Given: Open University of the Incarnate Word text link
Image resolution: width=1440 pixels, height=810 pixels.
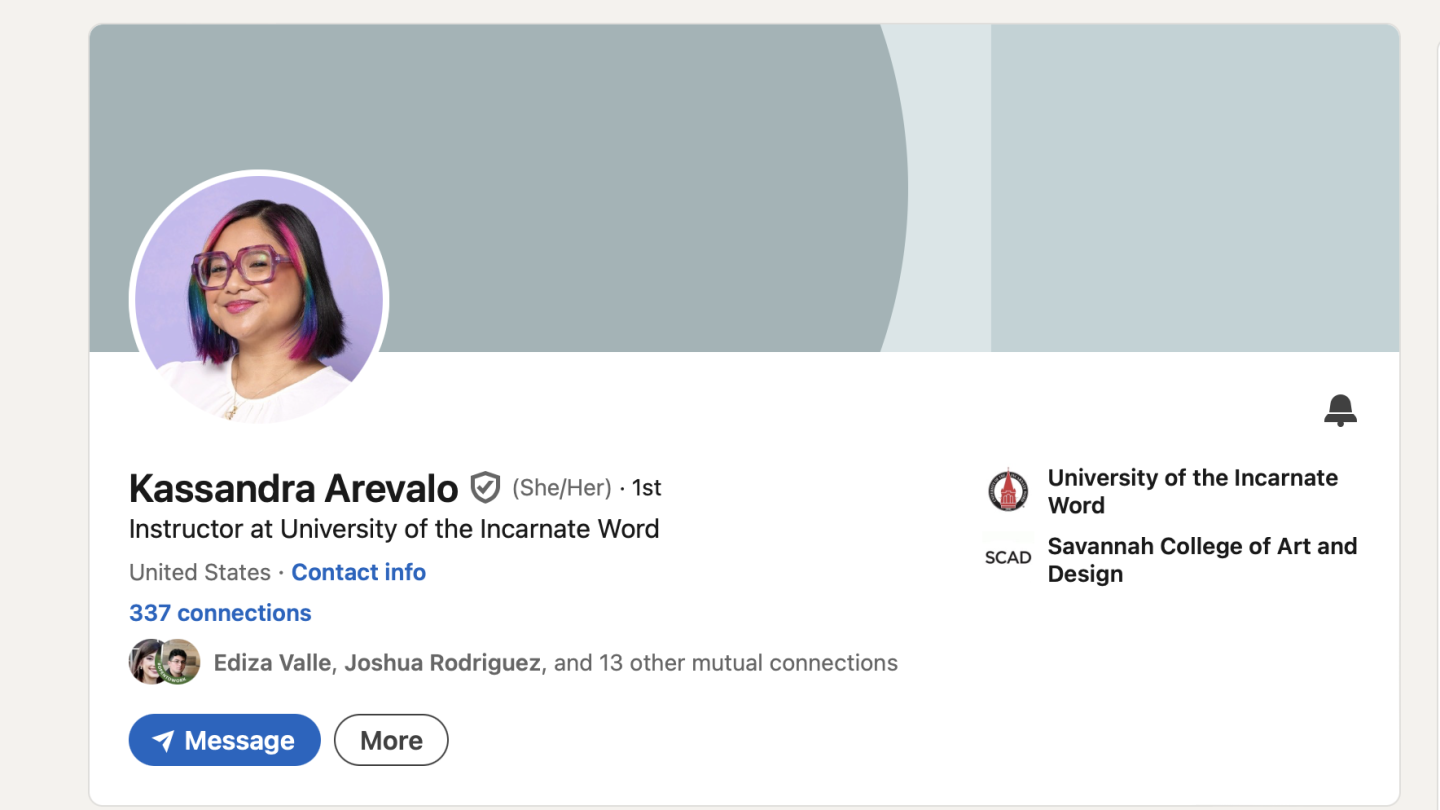Looking at the screenshot, I should [x=1193, y=491].
